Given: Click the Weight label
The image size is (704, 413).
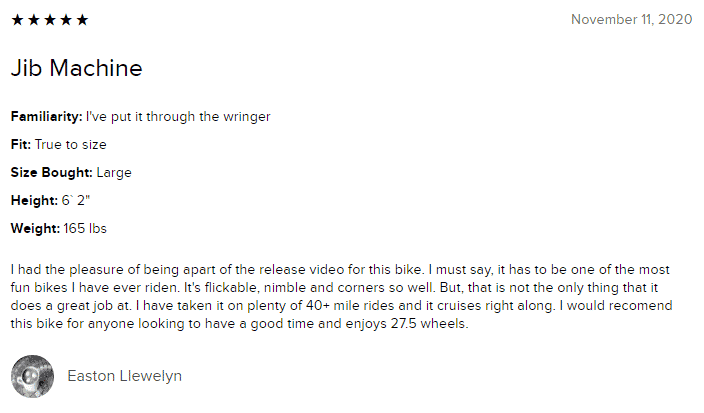Looking at the screenshot, I should [x=35, y=228].
